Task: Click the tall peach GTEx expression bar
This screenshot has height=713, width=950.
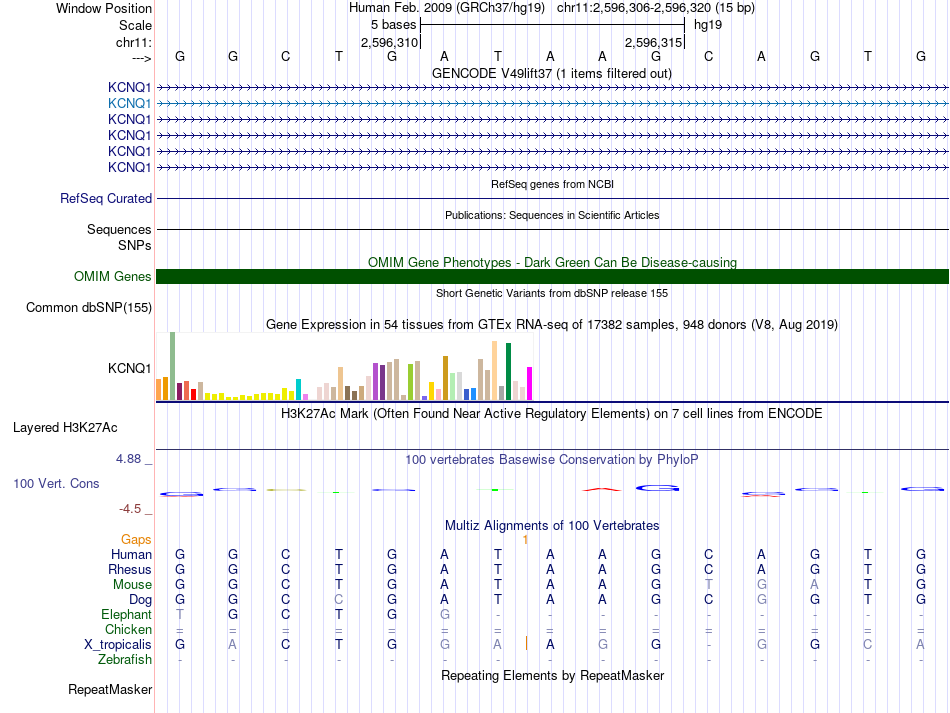Action: click(494, 370)
